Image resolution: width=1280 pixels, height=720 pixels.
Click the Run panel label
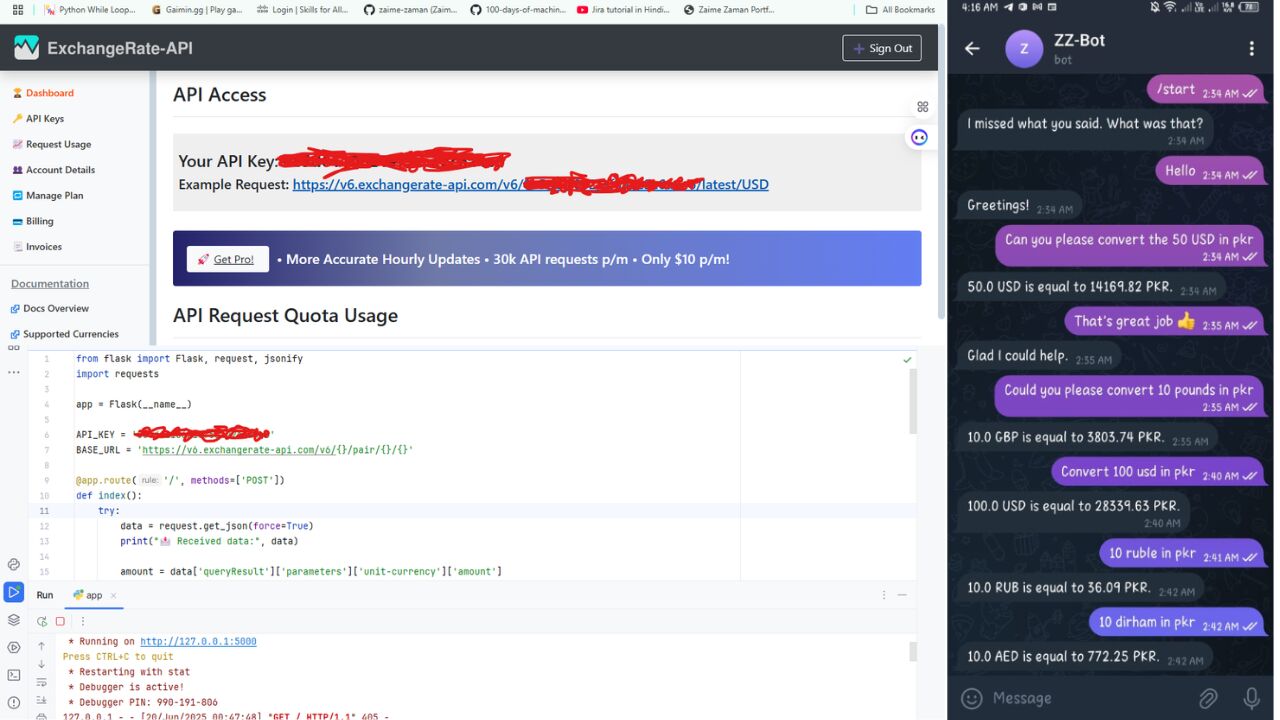(45, 595)
